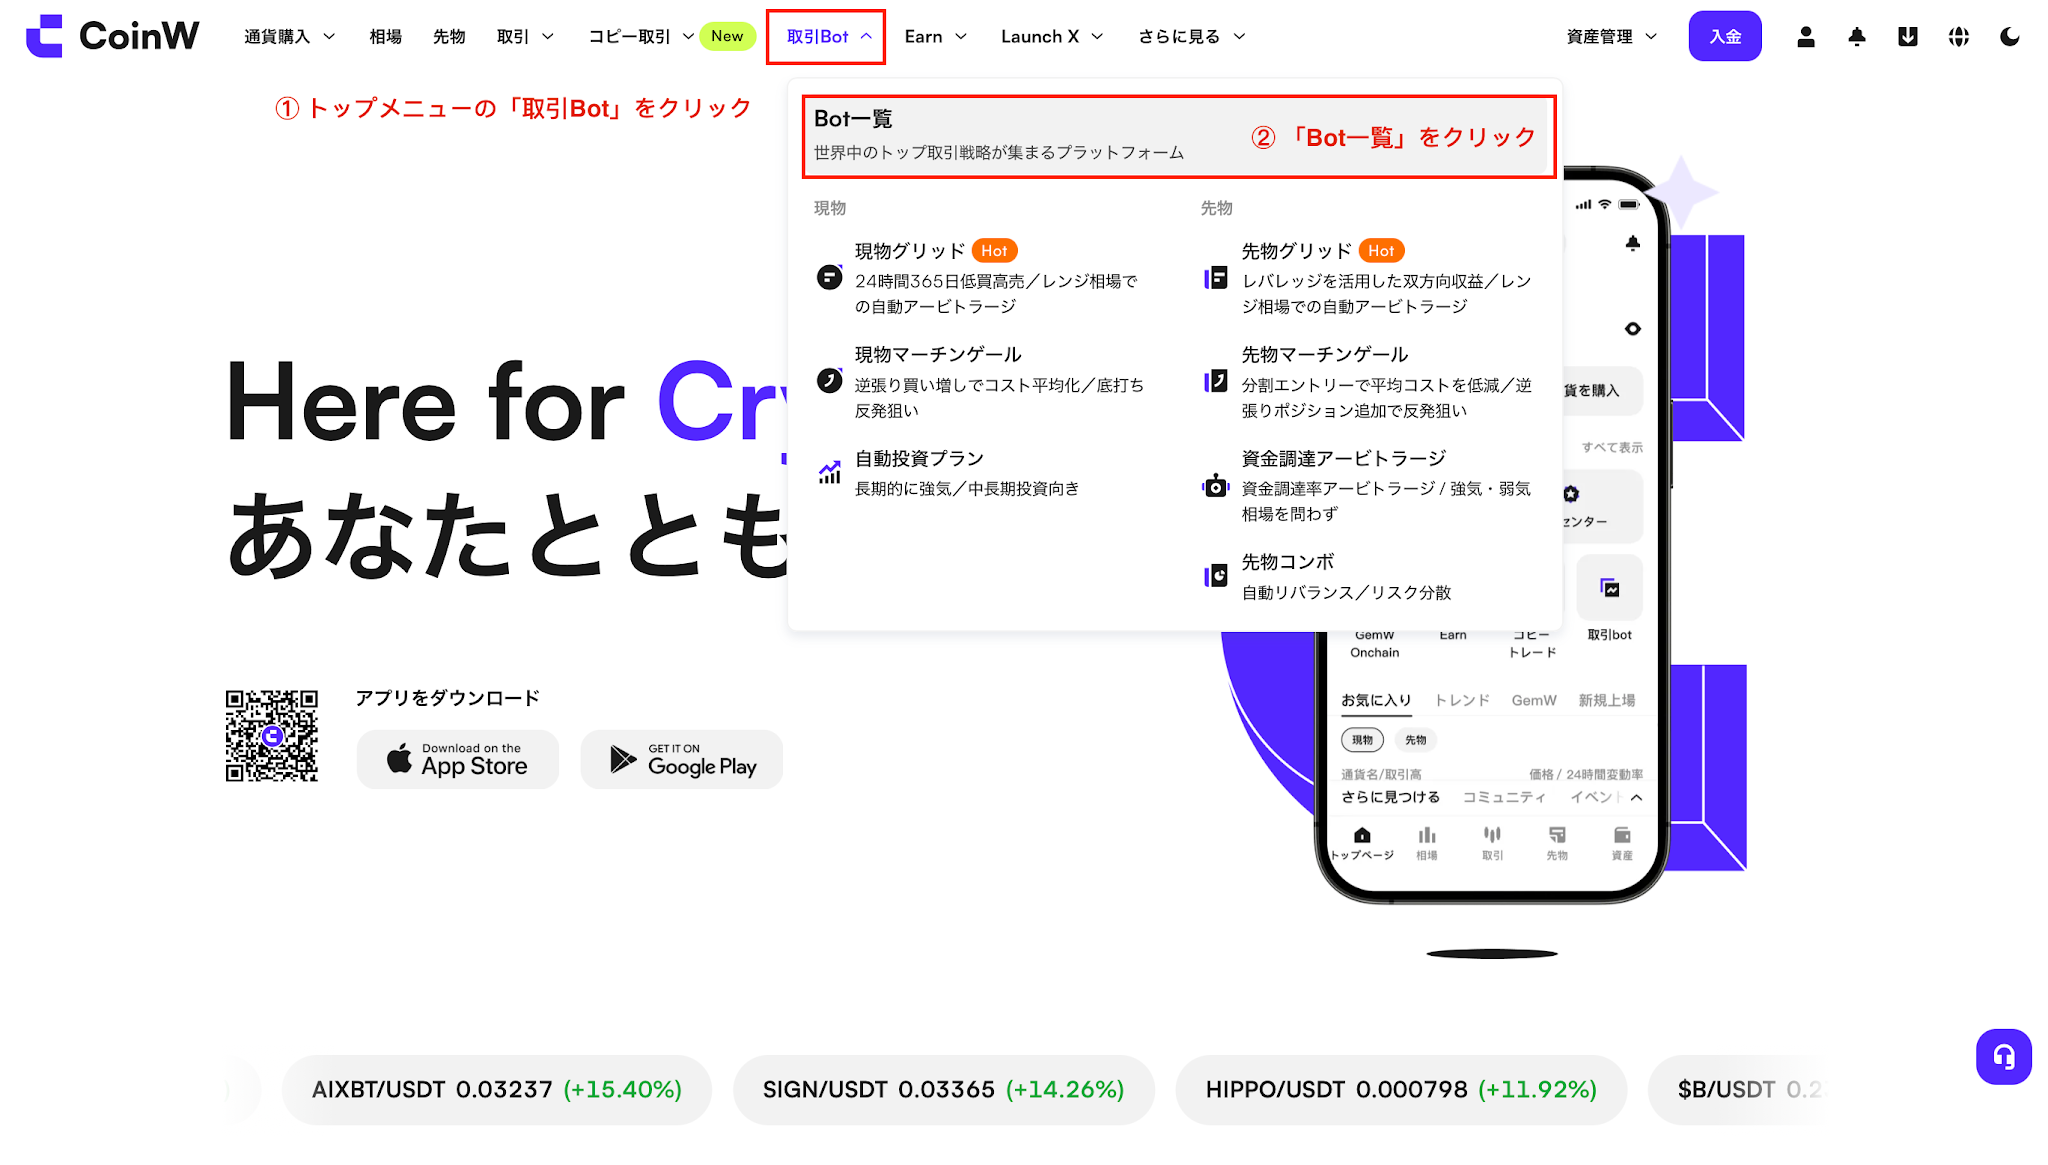Screen dimensions: 2048x1165
Task: Click the Apple logo on App Store button
Action: [x=399, y=759]
